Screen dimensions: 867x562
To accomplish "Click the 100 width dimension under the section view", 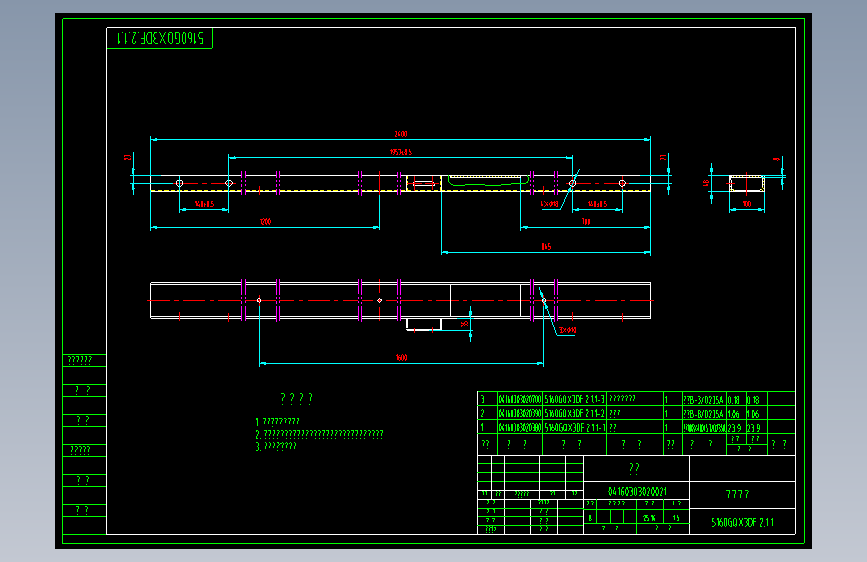I will (x=746, y=204).
